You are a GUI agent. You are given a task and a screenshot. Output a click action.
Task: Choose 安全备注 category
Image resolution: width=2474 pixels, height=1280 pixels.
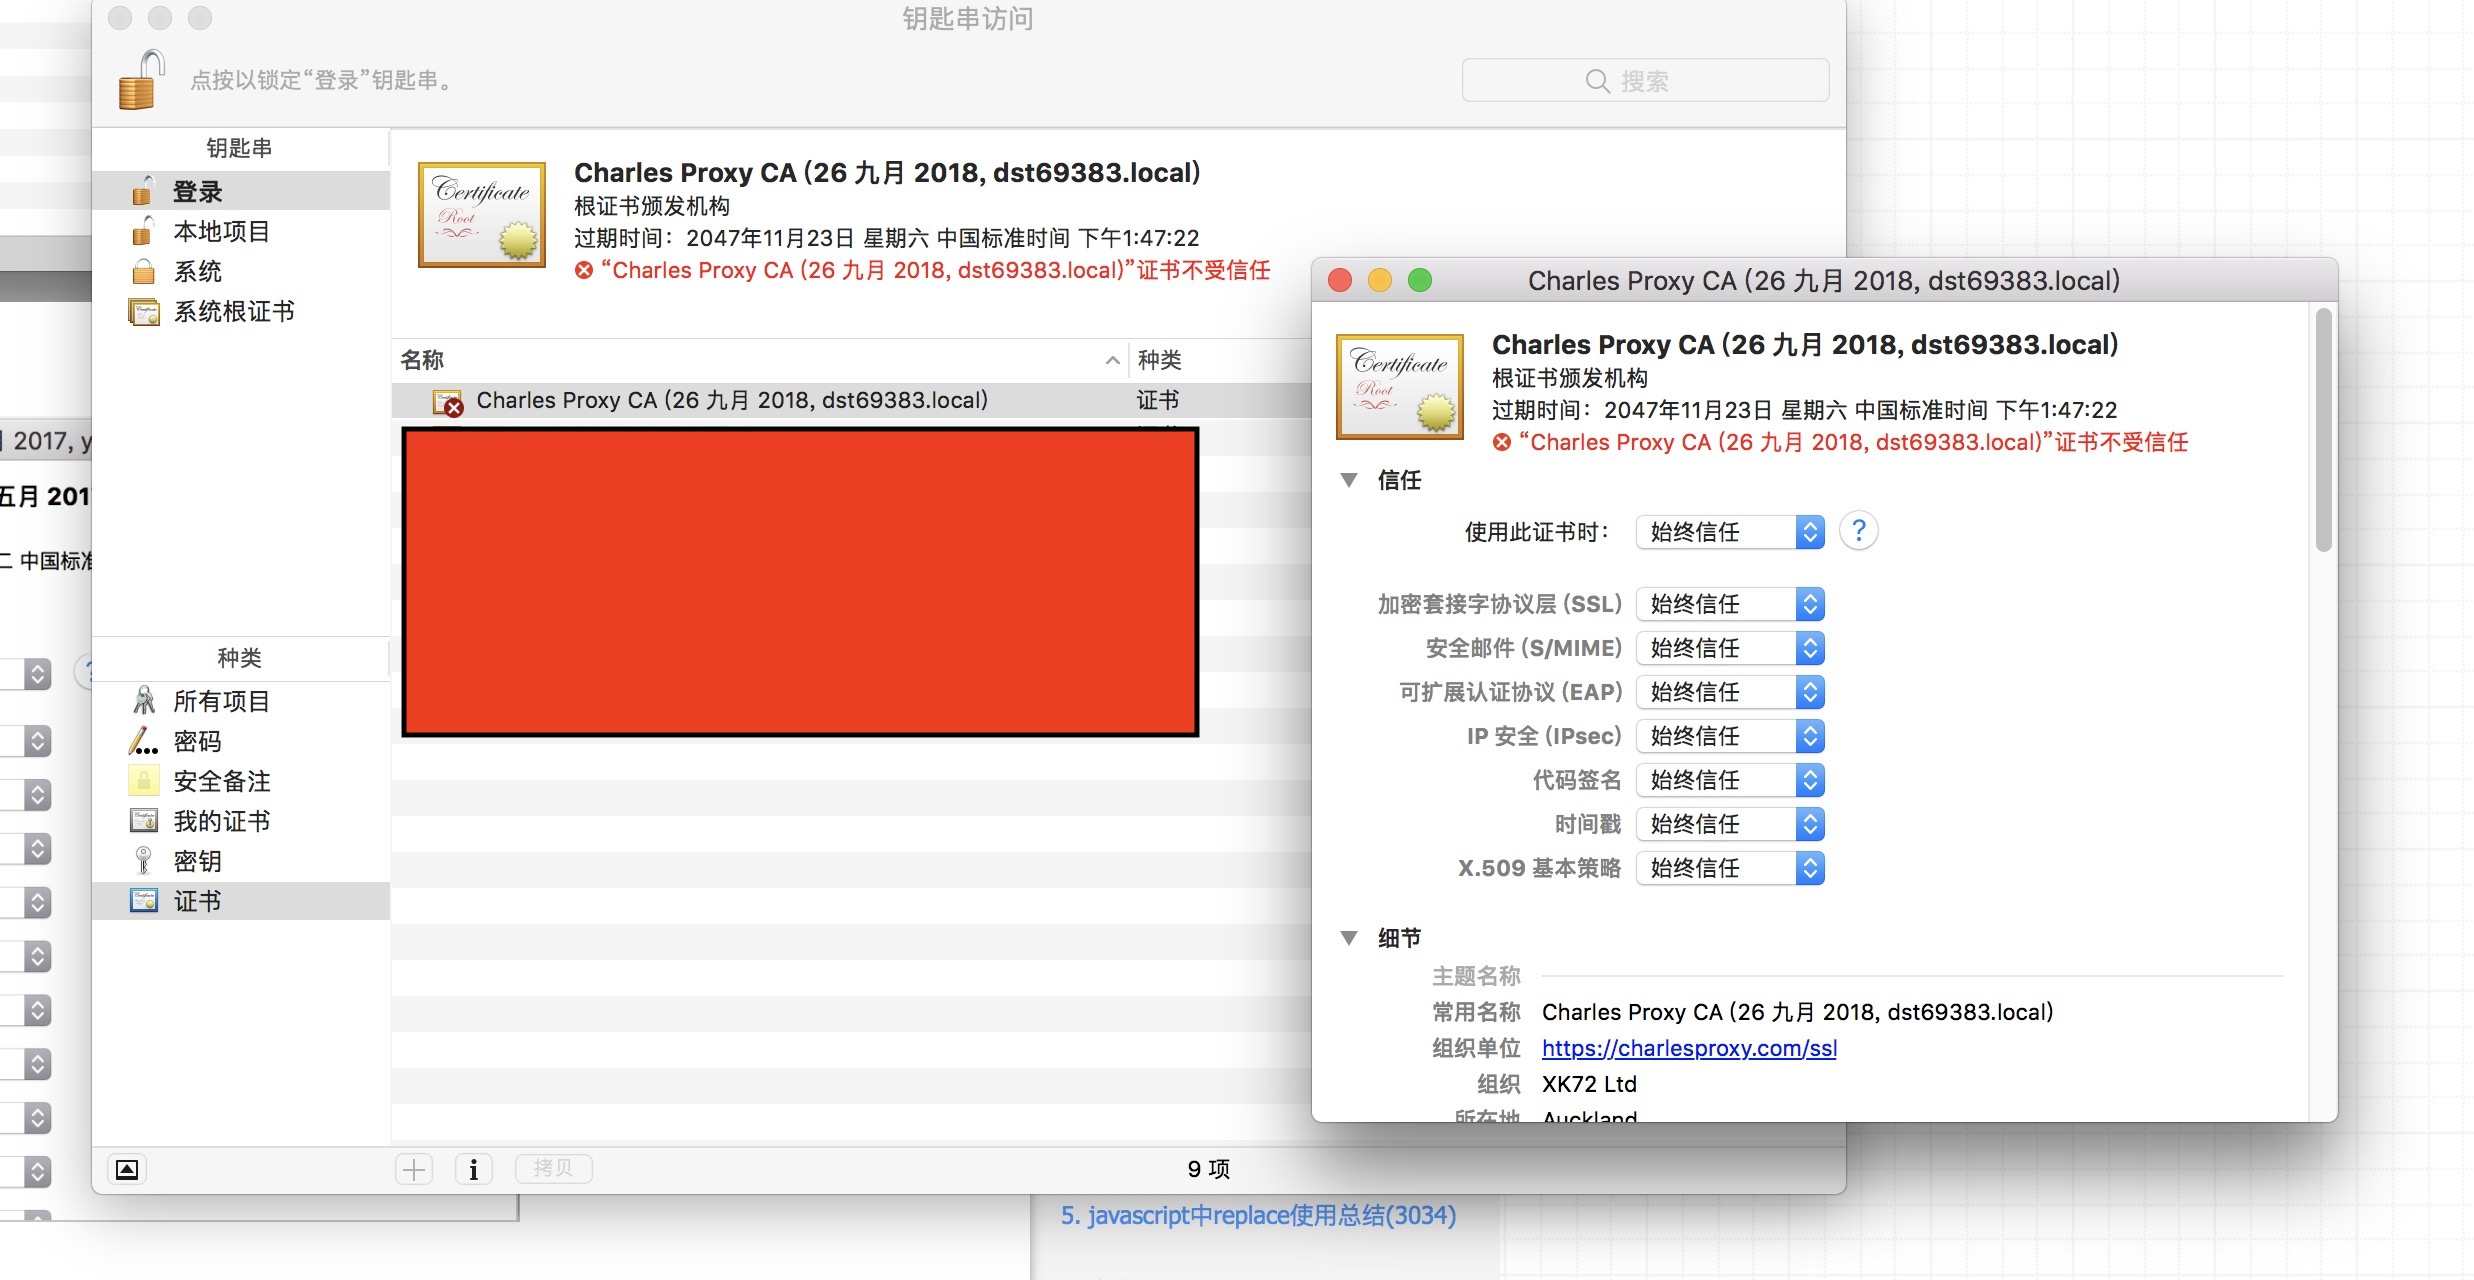tap(221, 781)
